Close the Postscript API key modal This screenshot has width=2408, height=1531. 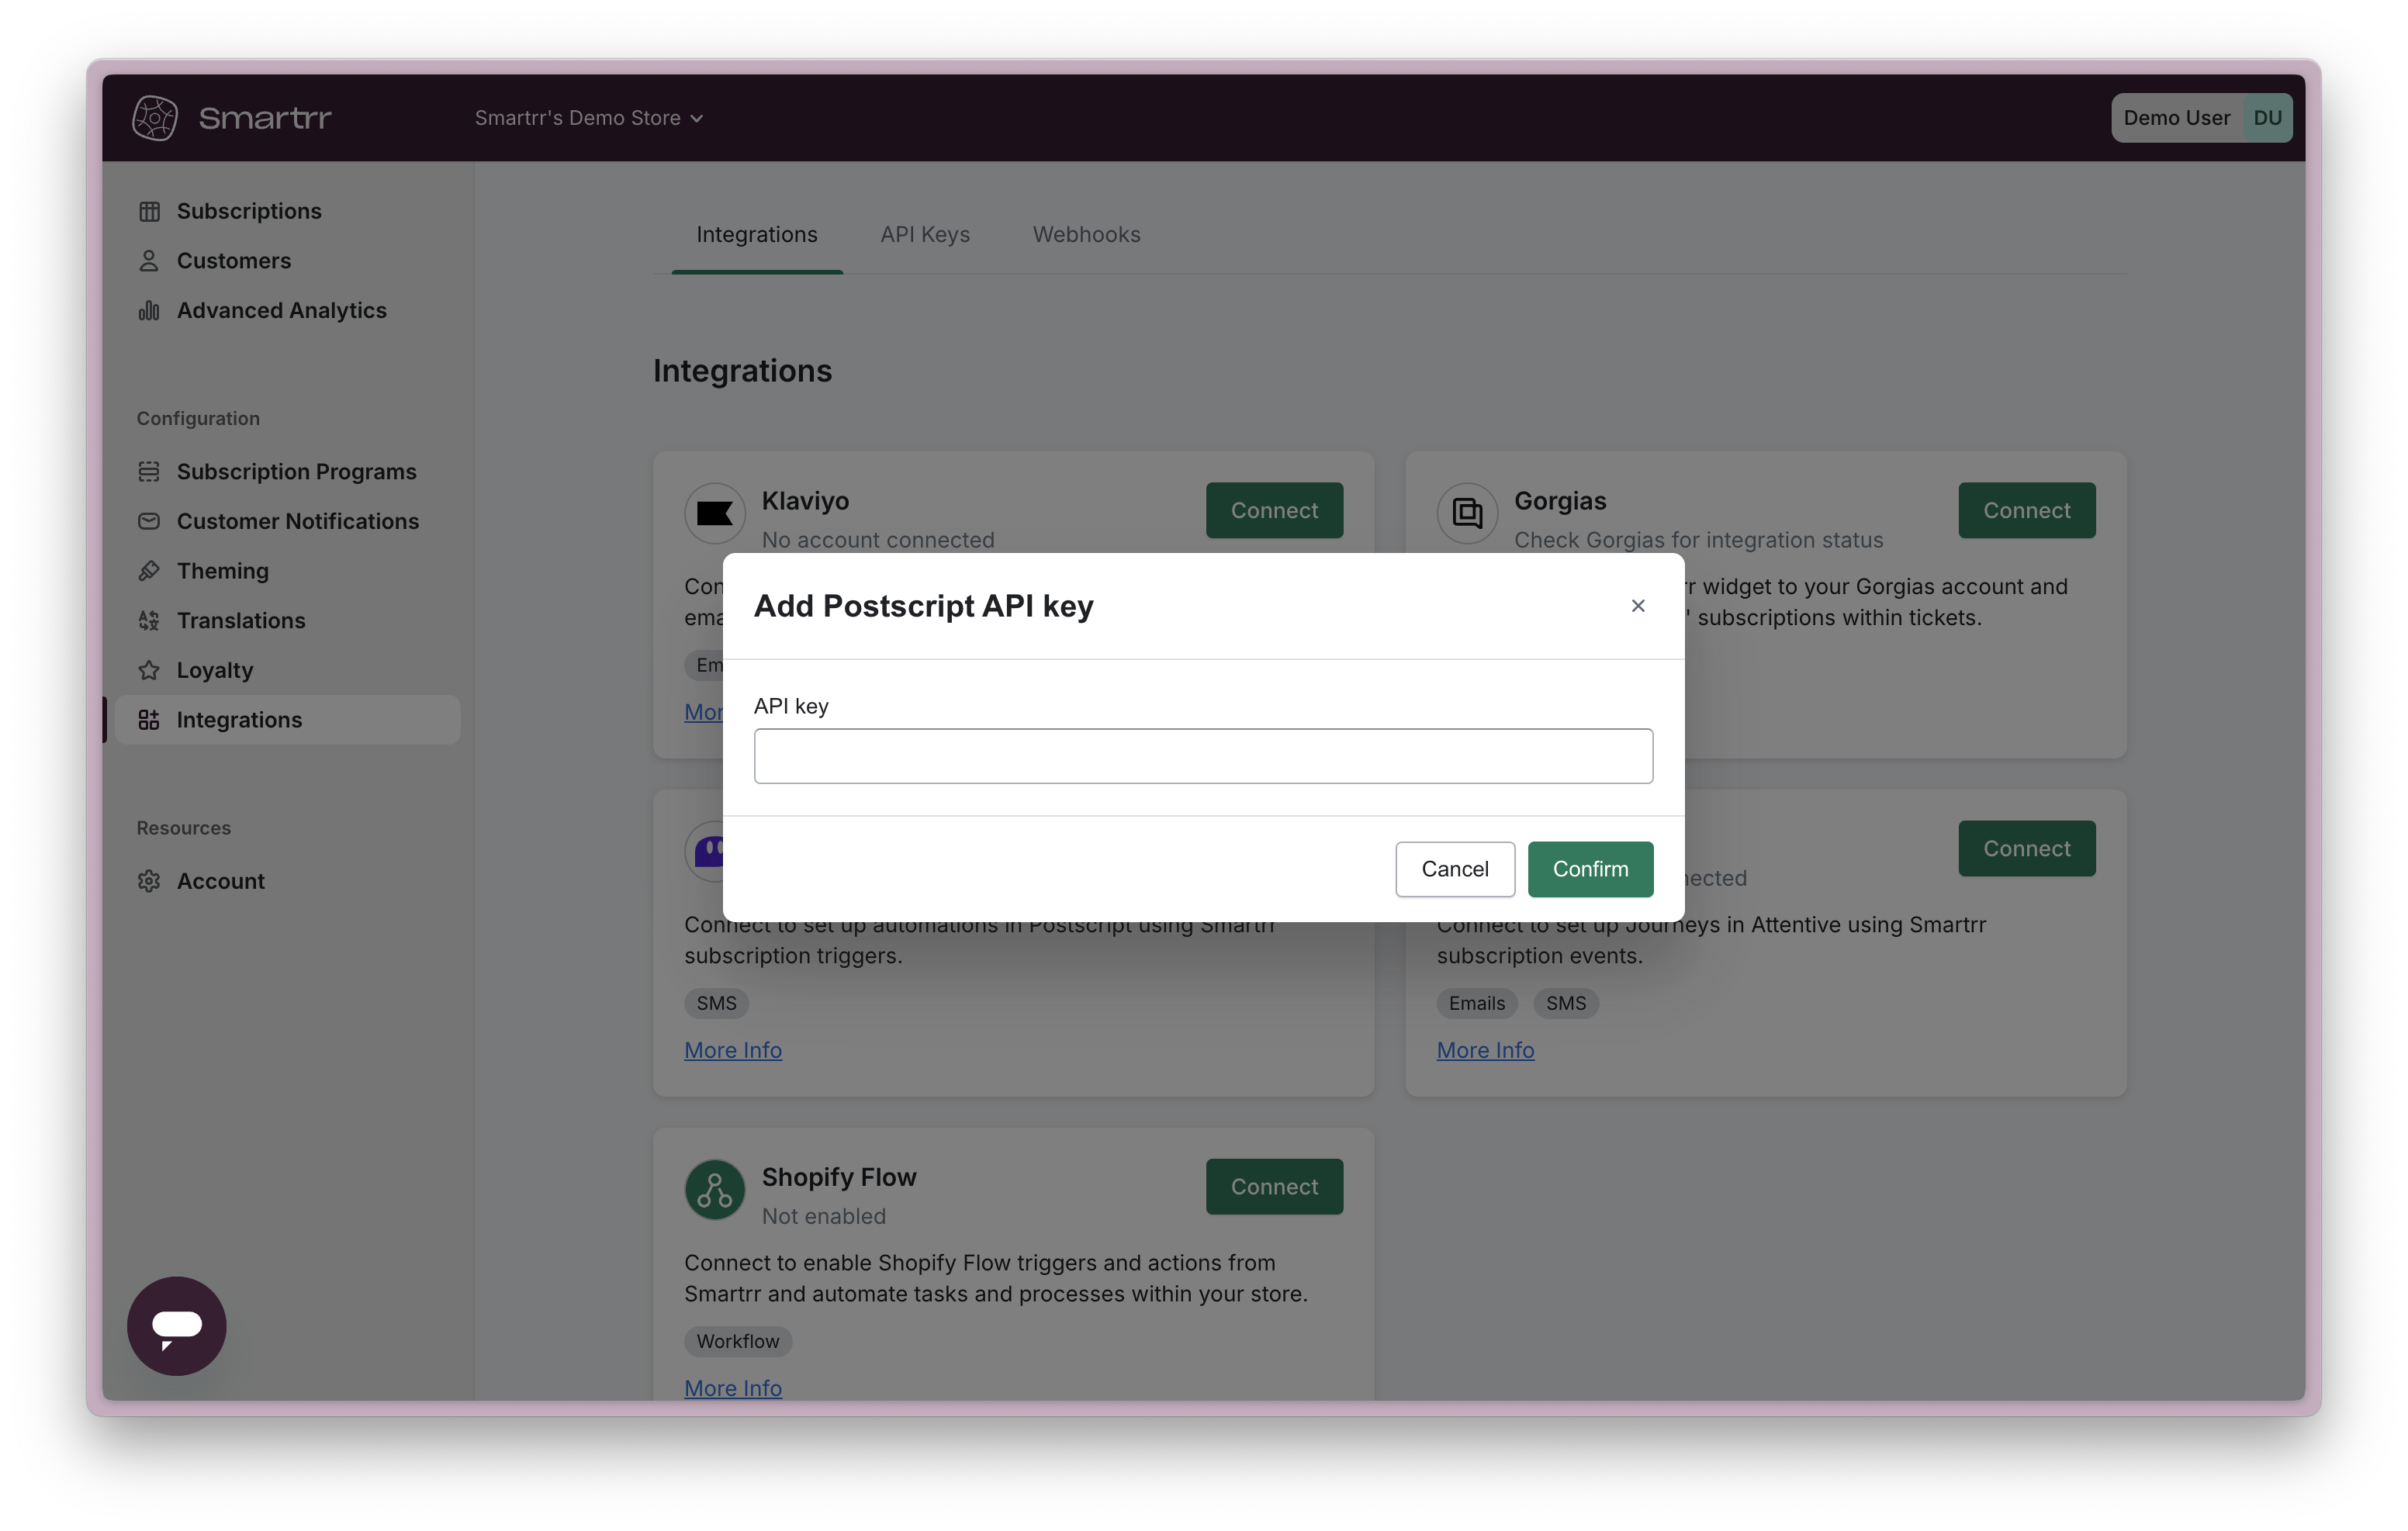[1638, 606]
